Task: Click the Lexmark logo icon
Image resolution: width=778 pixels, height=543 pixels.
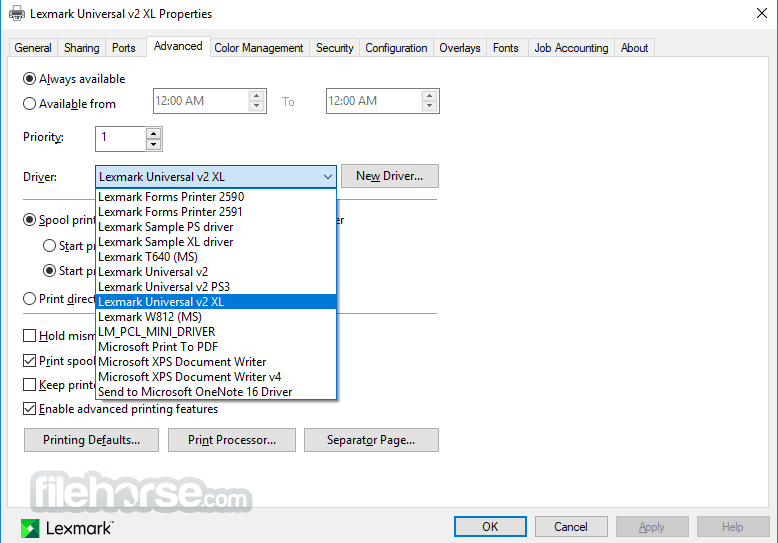Action: pyautogui.click(x=30, y=528)
